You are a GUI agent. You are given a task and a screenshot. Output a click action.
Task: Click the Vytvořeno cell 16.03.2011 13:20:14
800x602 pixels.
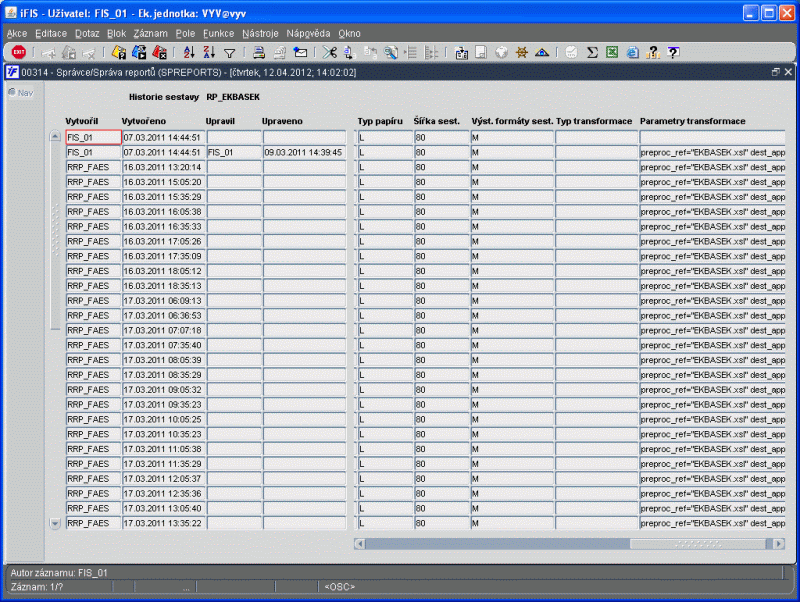click(x=162, y=167)
